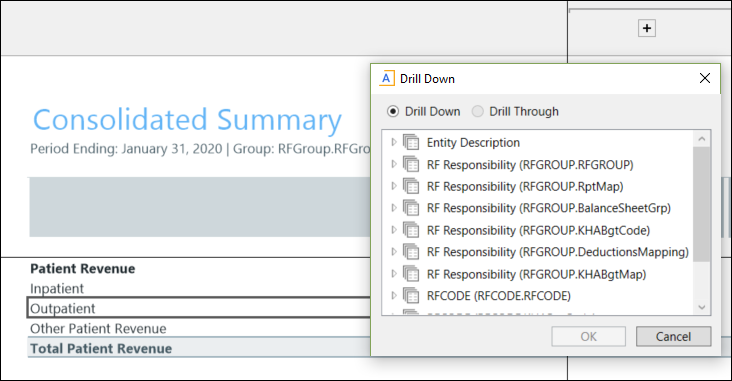Image resolution: width=732 pixels, height=381 pixels.
Task: Click the Period Ending January 31, 2020 text
Action: [126, 148]
